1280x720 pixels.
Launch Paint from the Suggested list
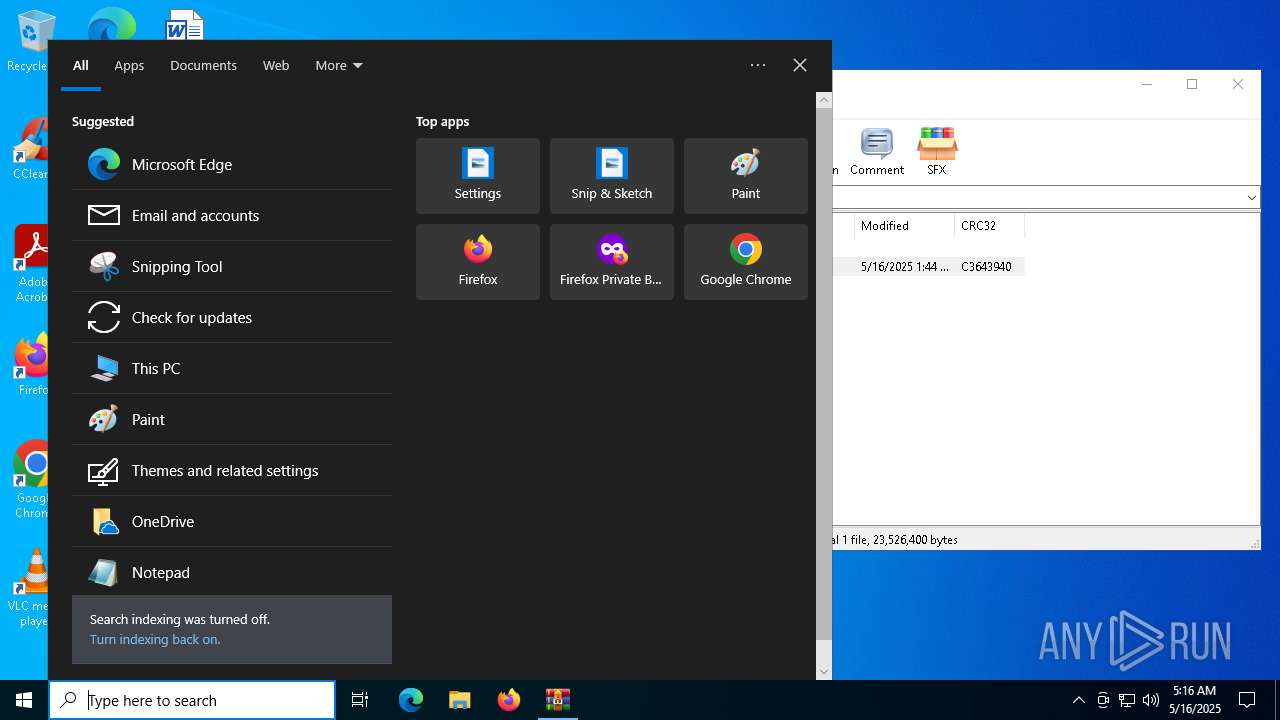pos(232,419)
